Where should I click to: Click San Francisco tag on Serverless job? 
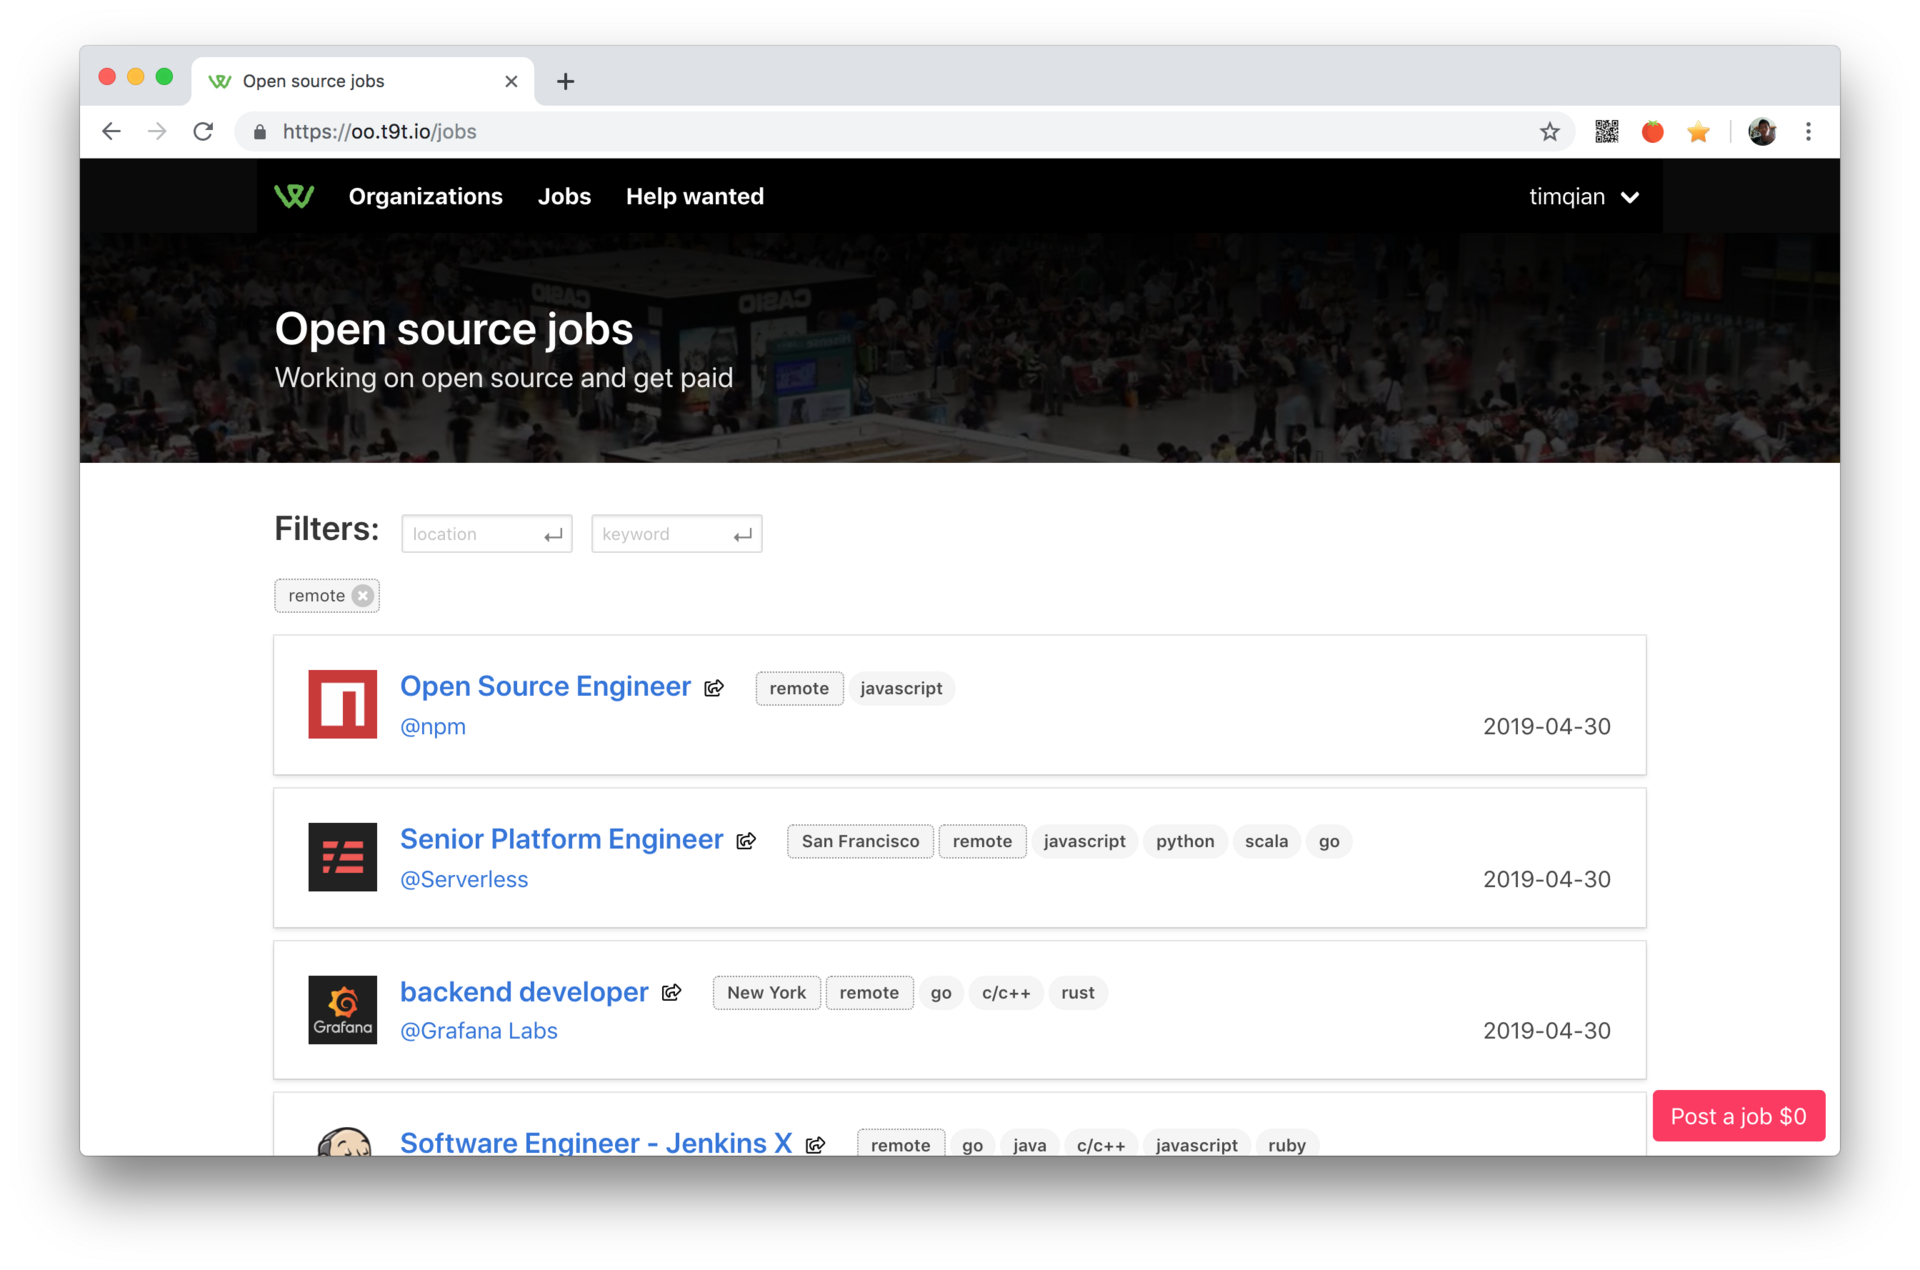click(860, 841)
